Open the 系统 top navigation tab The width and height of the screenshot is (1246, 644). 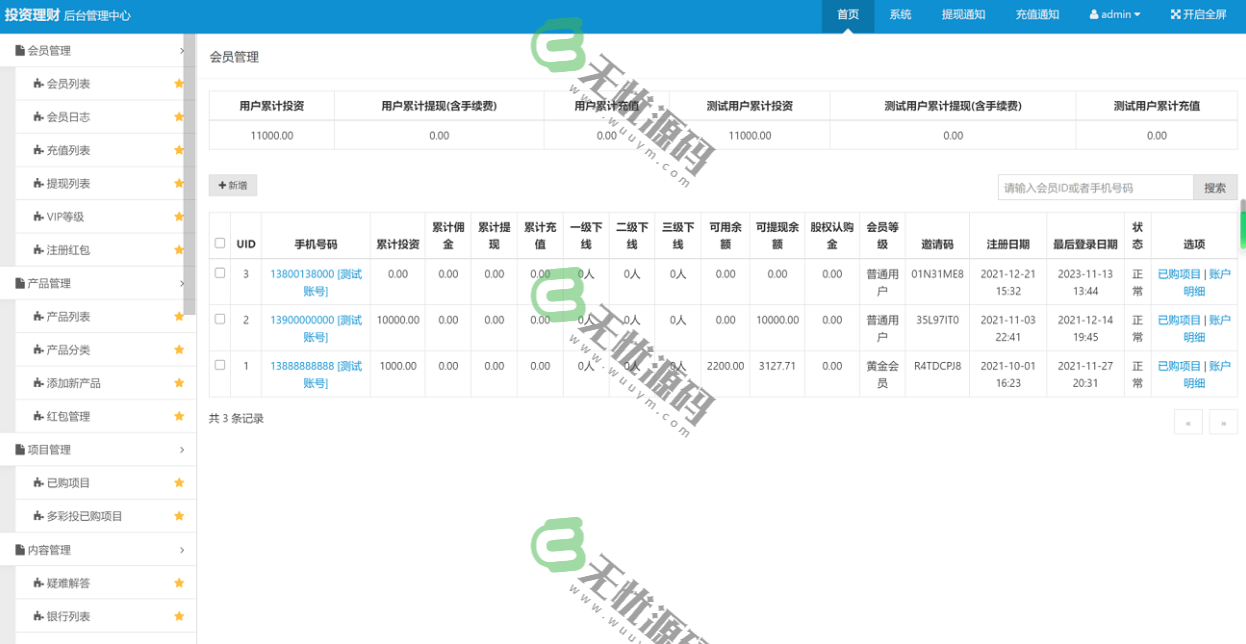(x=900, y=15)
